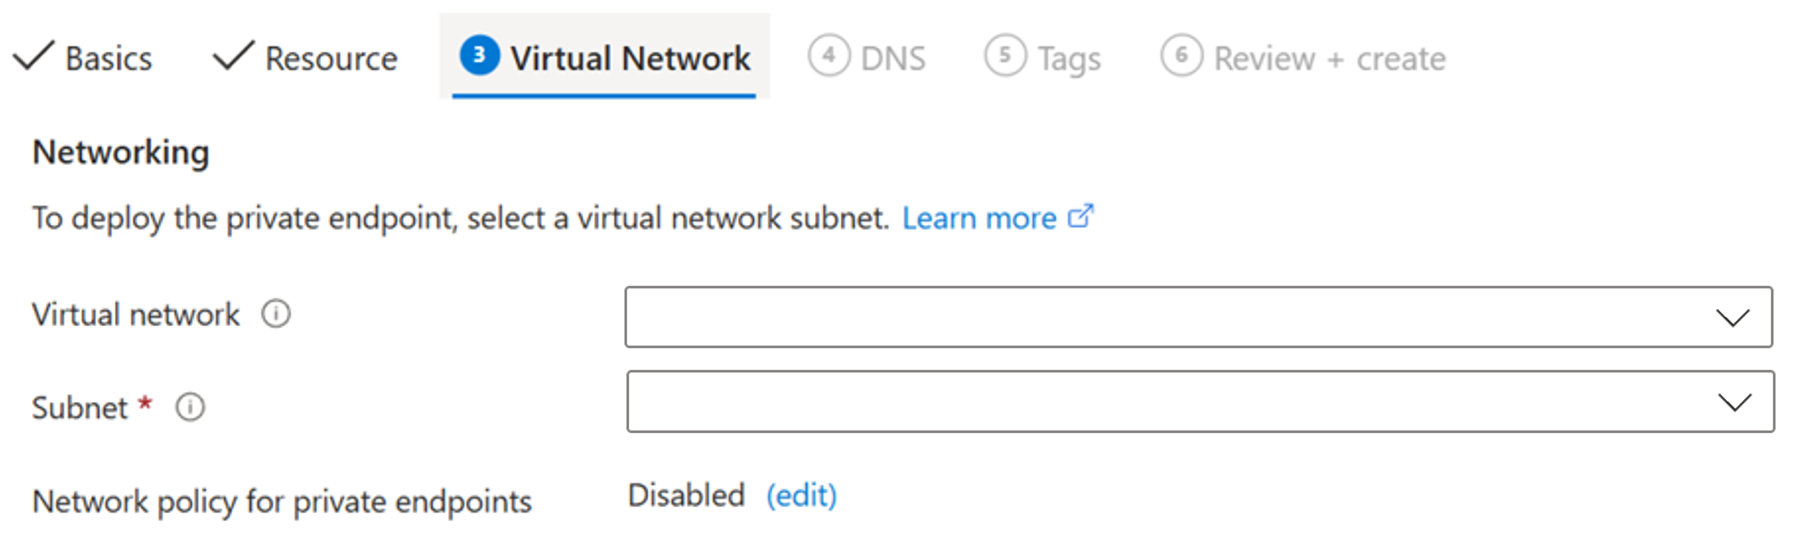Expand the Subnet dropdown chevron
This screenshot has width=1794, height=542.
point(1735,402)
